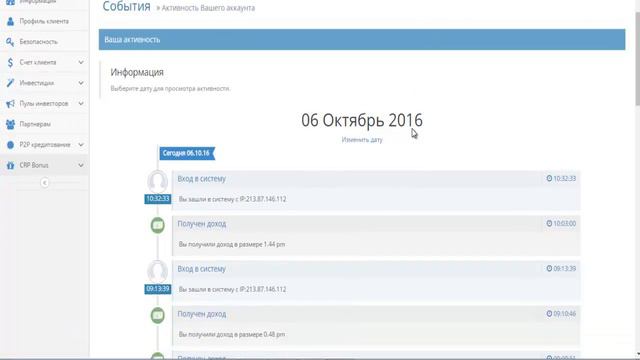
Task: Click clock icon beside 10:32:33 timestamp
Action: click(x=549, y=178)
